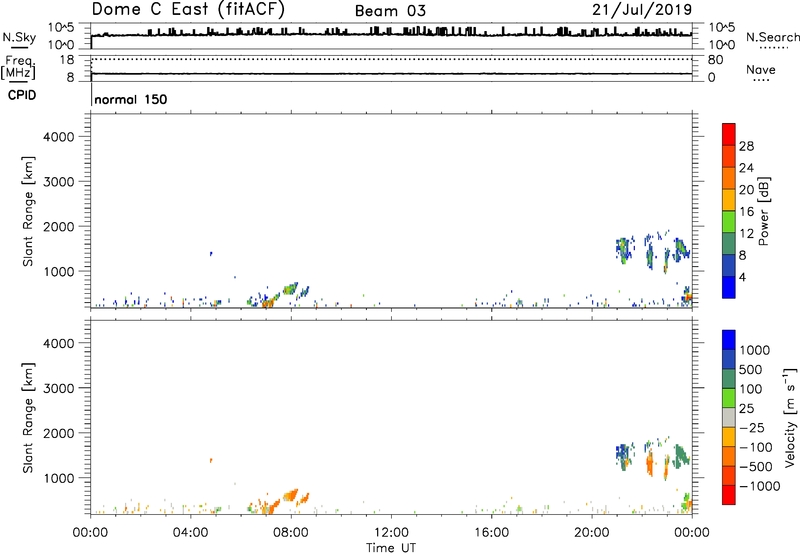
Task: Click the '16:00' time axis tick label
Action: point(491,533)
